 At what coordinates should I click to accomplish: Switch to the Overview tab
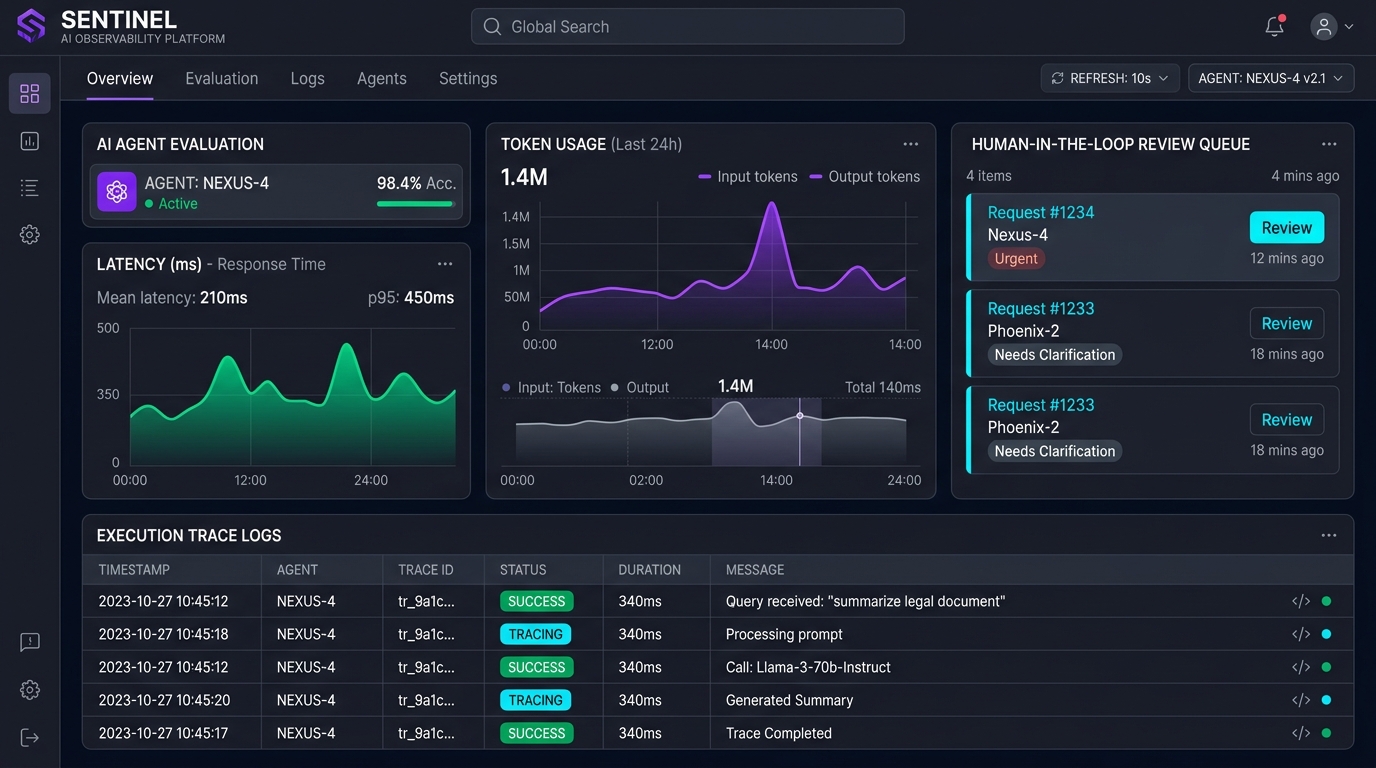120,78
